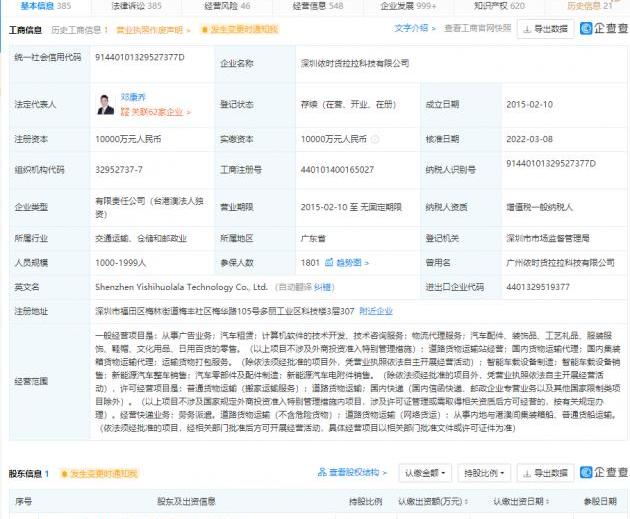
Task: Open the 企业类型 label link
Action: pyautogui.click(x=31, y=207)
